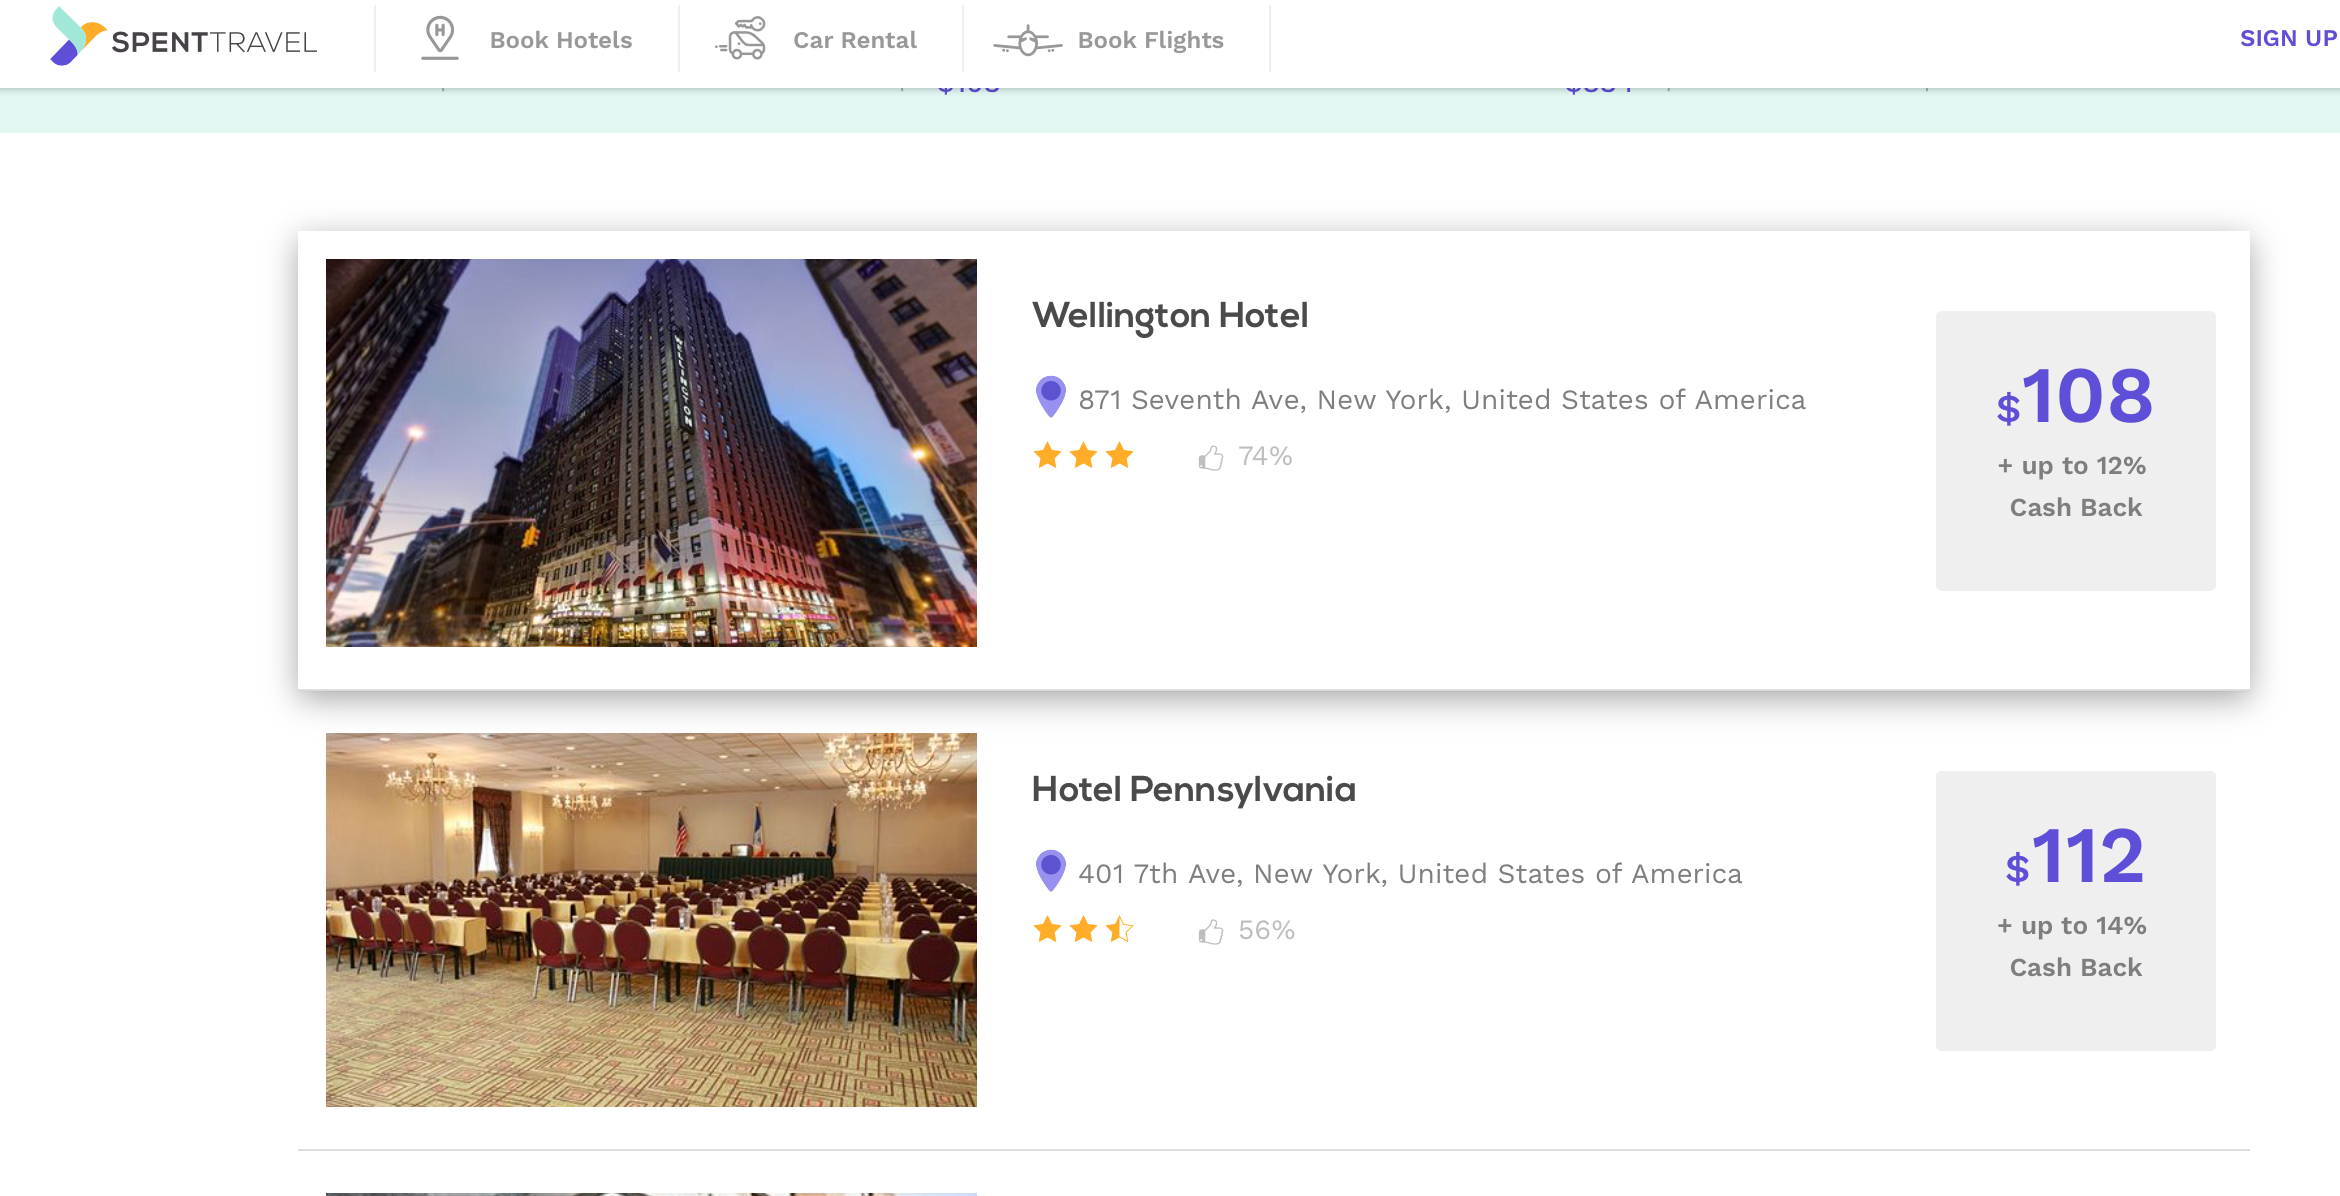Click the car rental car icon
Viewport: 2340px width, 1196px height.
pyautogui.click(x=741, y=38)
